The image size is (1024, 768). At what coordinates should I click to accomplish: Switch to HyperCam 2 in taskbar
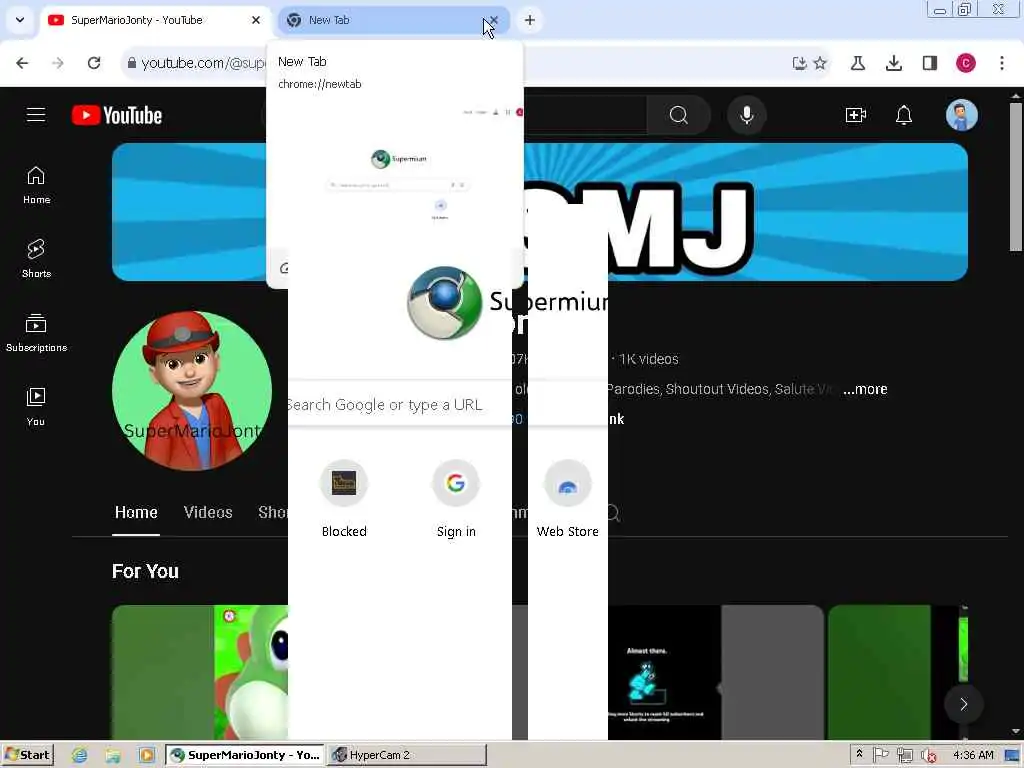point(406,755)
